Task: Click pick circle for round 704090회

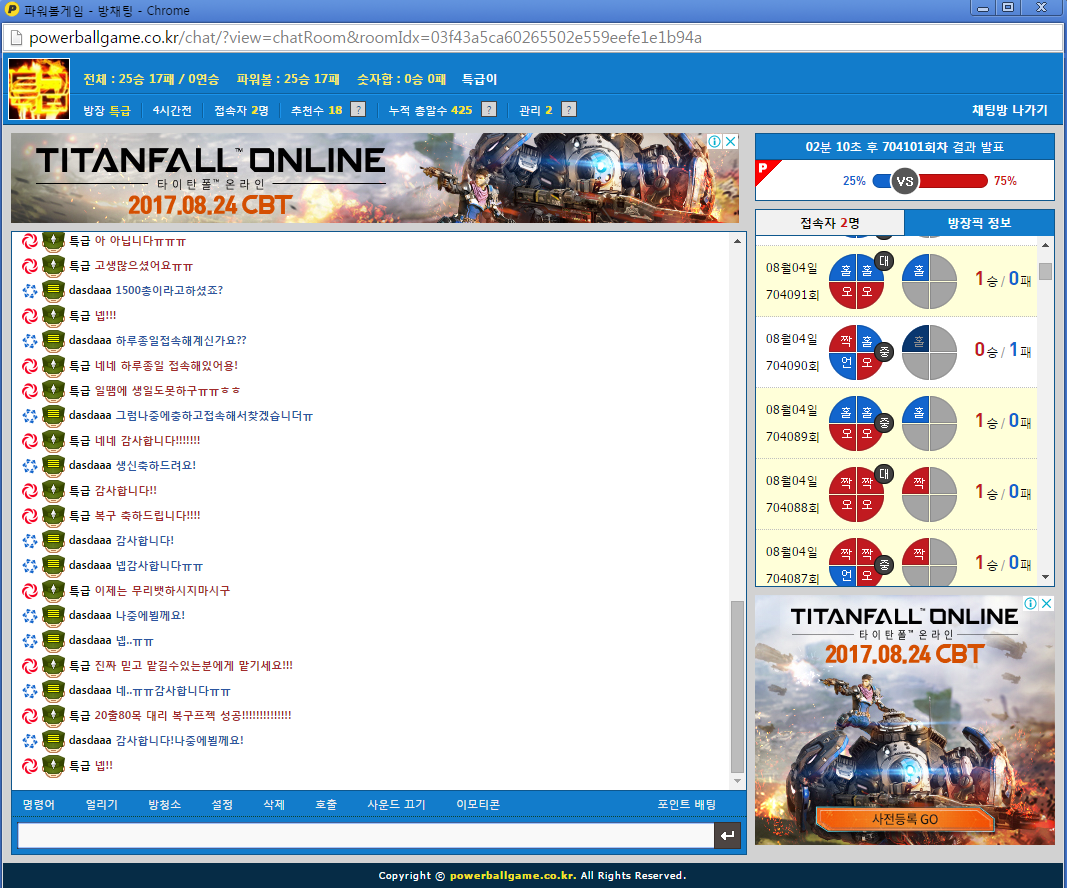Action: coord(929,352)
